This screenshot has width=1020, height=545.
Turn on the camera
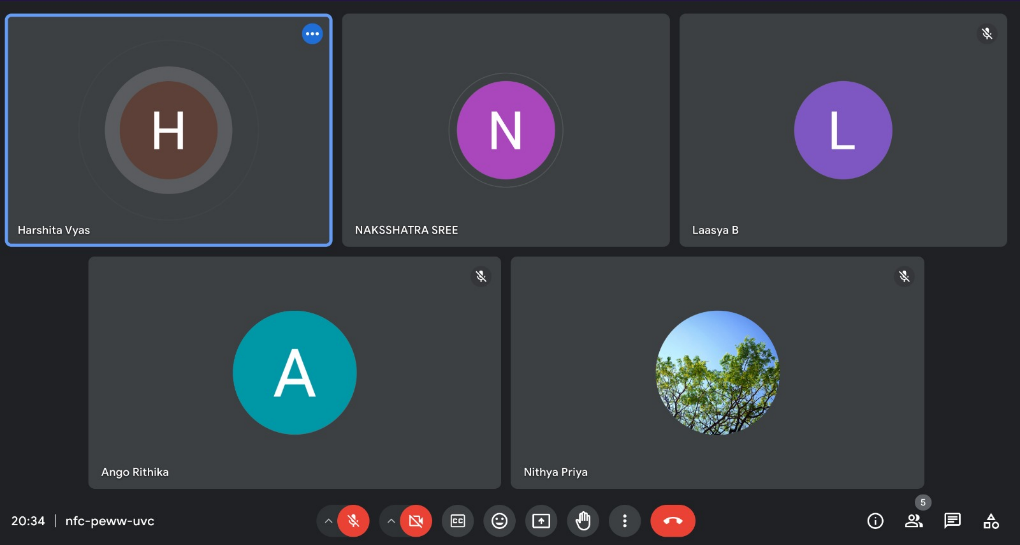(x=415, y=521)
